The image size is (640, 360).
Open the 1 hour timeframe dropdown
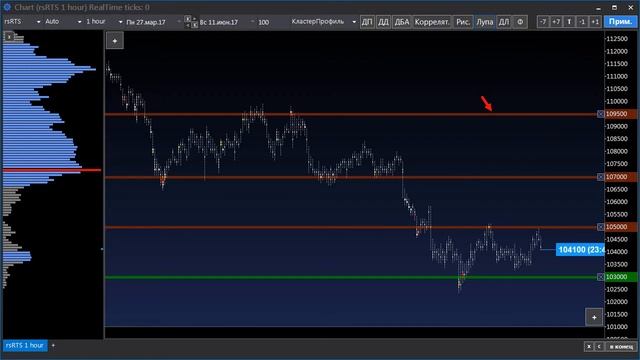tap(104, 22)
